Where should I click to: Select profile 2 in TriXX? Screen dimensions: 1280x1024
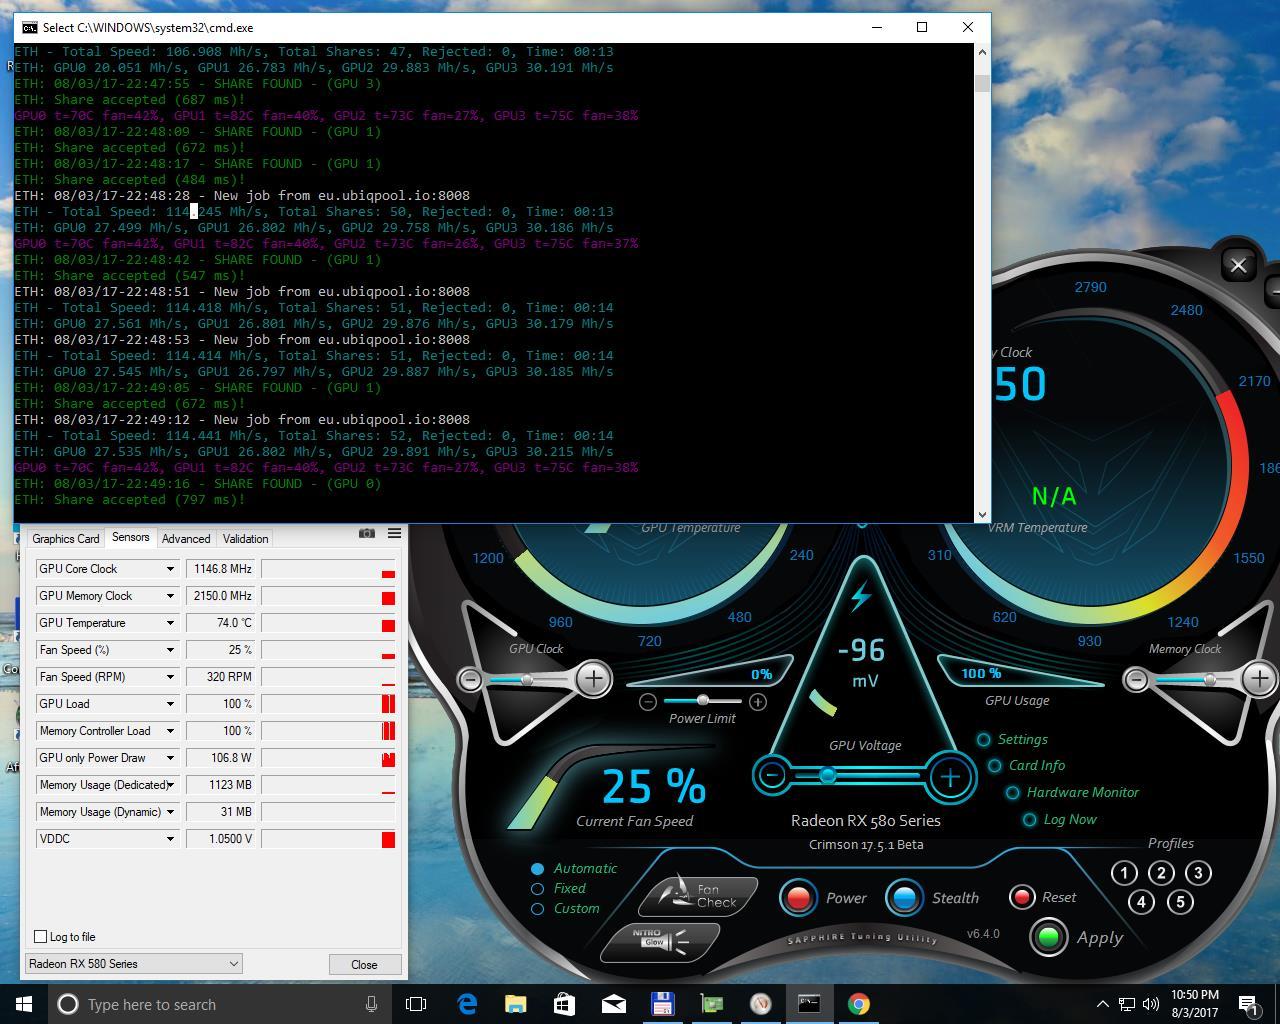[x=1161, y=873]
